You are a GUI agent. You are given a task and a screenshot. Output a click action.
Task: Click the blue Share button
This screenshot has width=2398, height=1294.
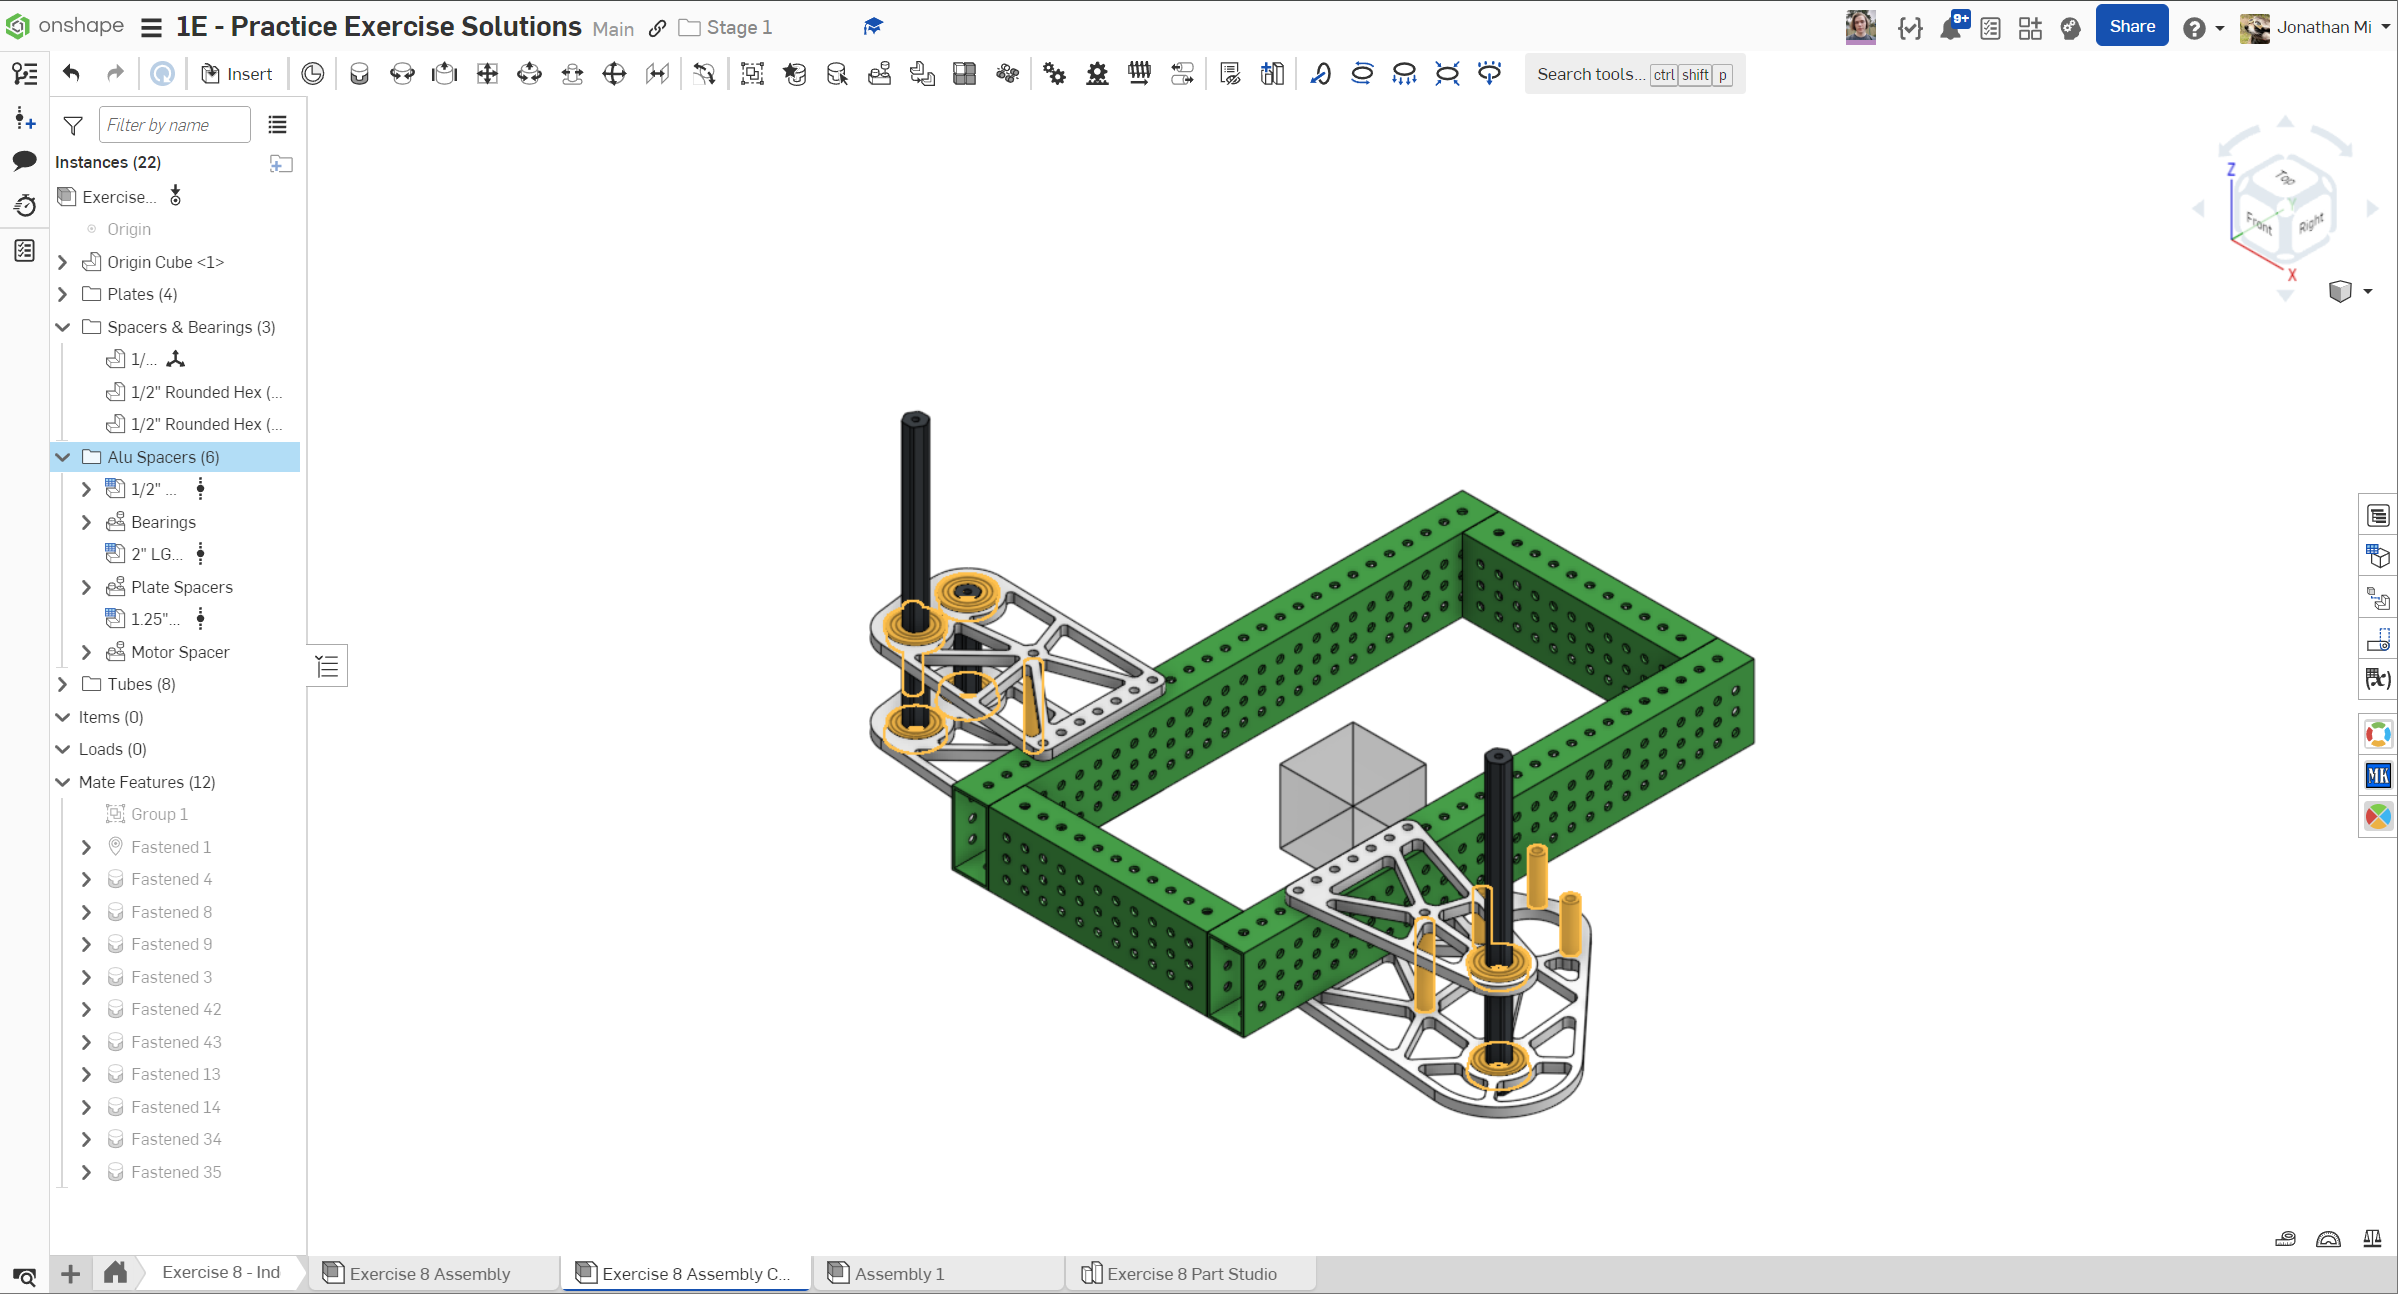2131,27
